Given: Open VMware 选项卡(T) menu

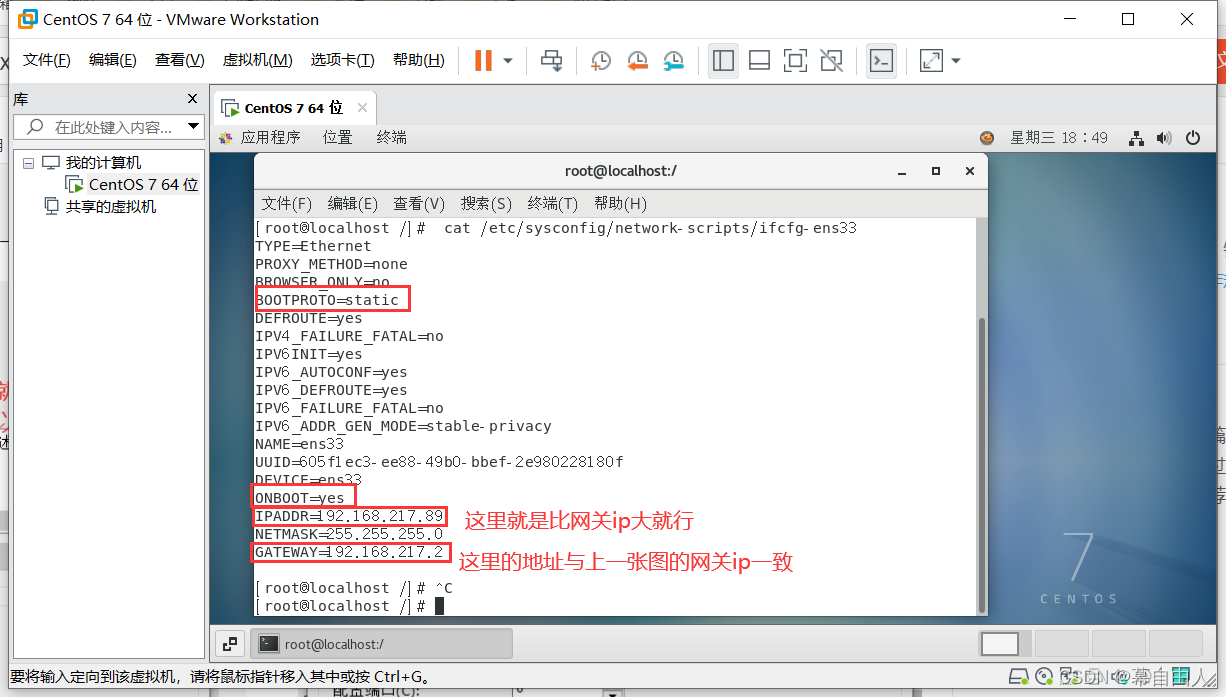Looking at the screenshot, I should pos(342,60).
